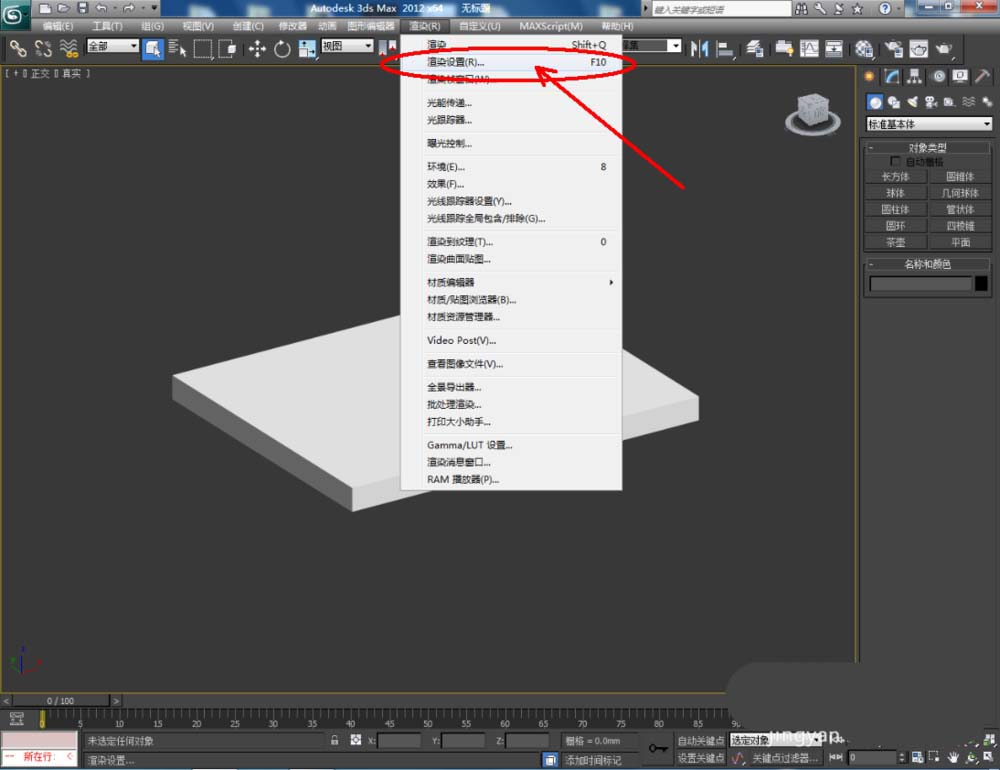This screenshot has width=1000, height=770.
Task: Click the Mirror tool icon
Action: 699,48
